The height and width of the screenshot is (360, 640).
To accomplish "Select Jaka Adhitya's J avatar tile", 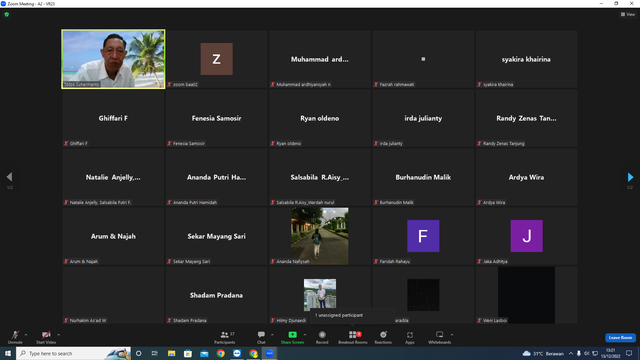I will [526, 236].
